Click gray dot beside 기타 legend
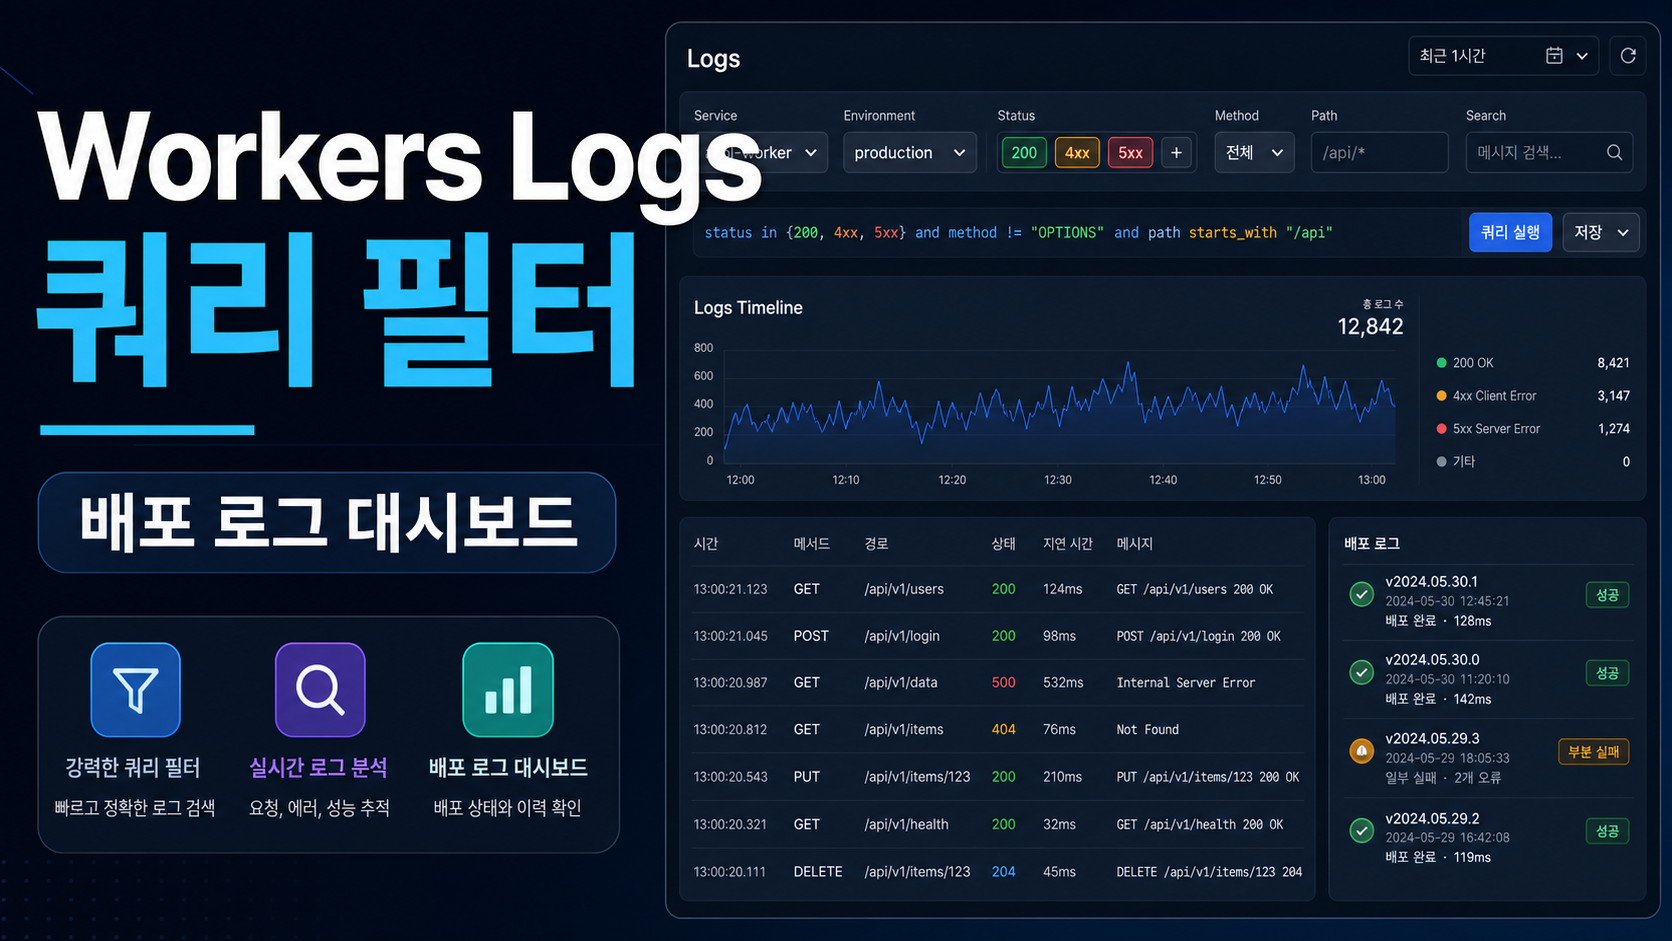This screenshot has width=1672, height=941. tap(1441, 462)
